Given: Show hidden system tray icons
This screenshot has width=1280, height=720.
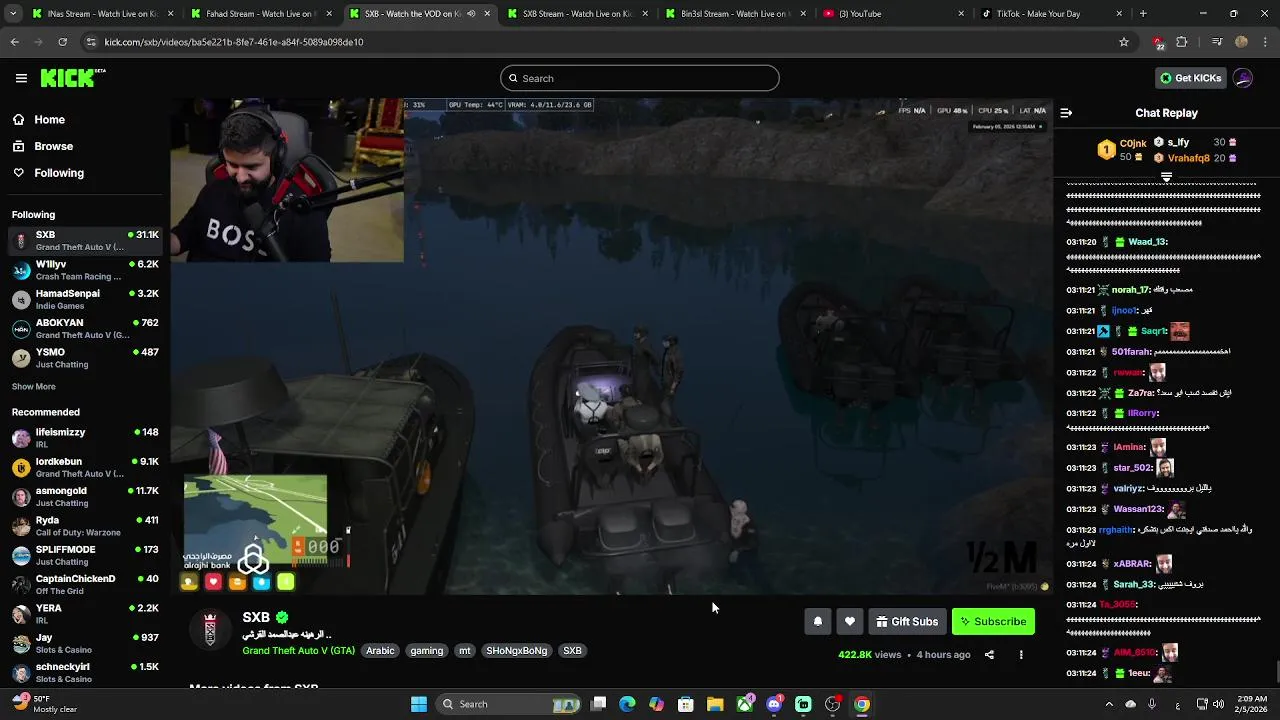Looking at the screenshot, I should point(1109,704).
